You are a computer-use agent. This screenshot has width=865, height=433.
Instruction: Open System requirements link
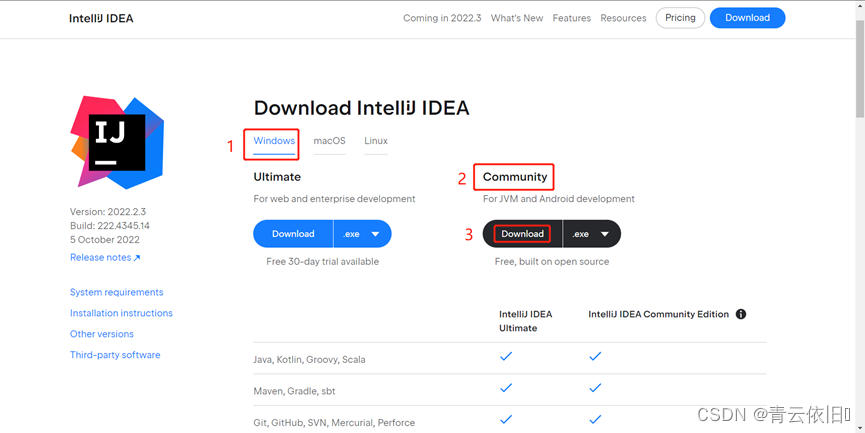point(116,292)
